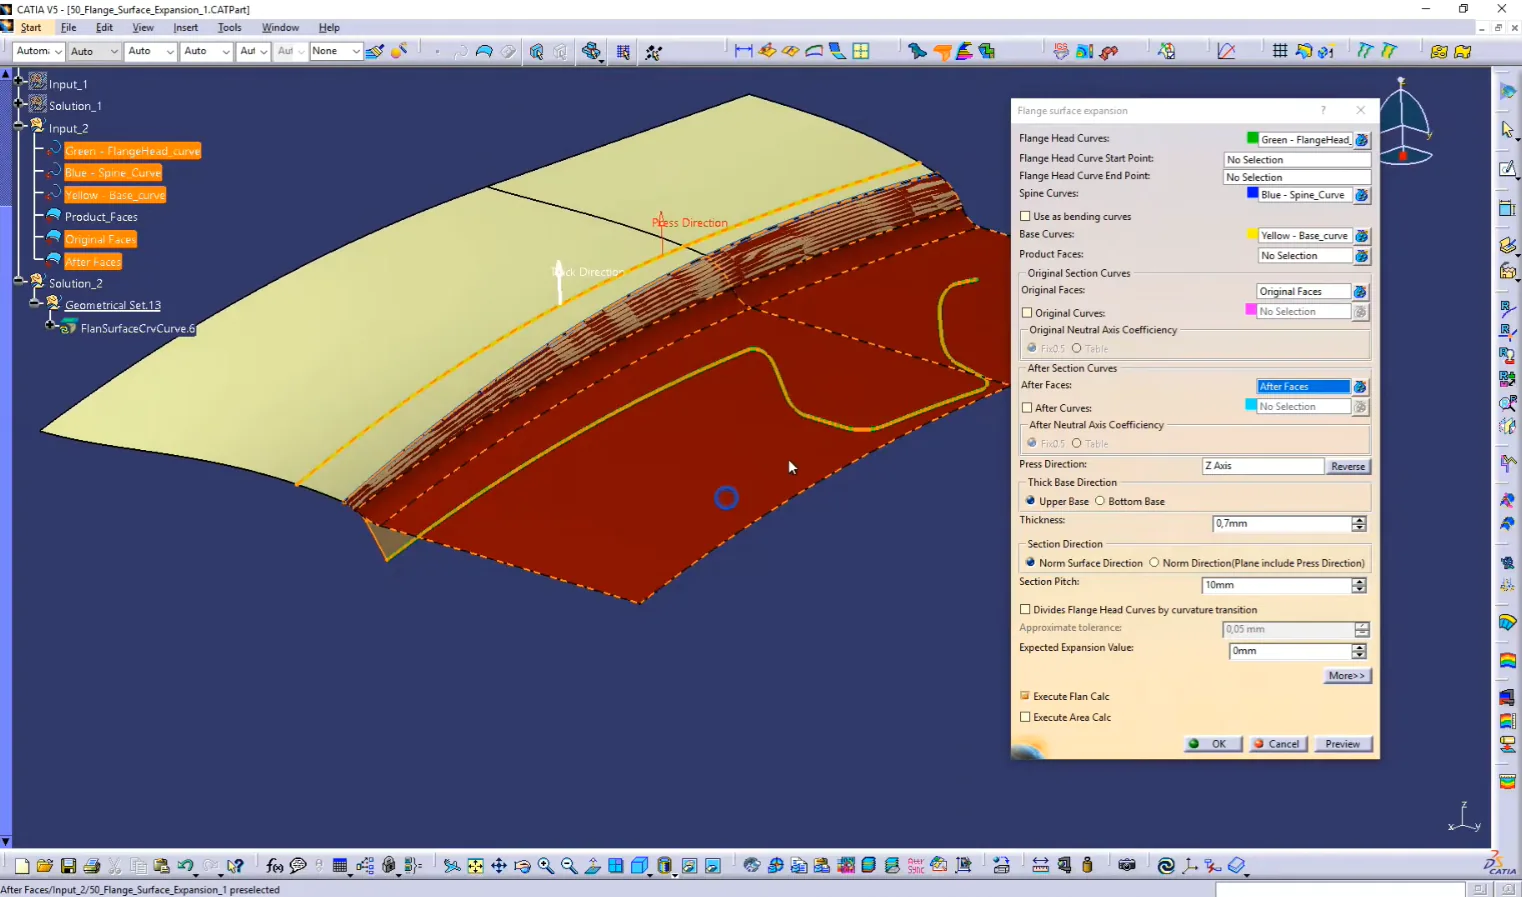Image resolution: width=1522 pixels, height=897 pixels.
Task: Select the Pan view tool
Action: click(x=499, y=866)
